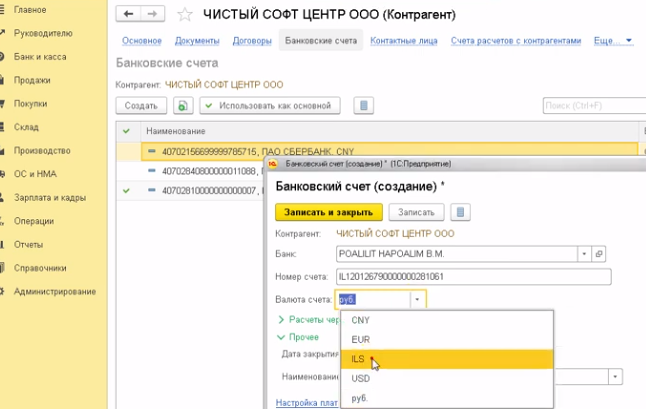Go forward with the right navigation arrow
Viewport: 646px width, 409px height.
pyautogui.click(x=152, y=15)
